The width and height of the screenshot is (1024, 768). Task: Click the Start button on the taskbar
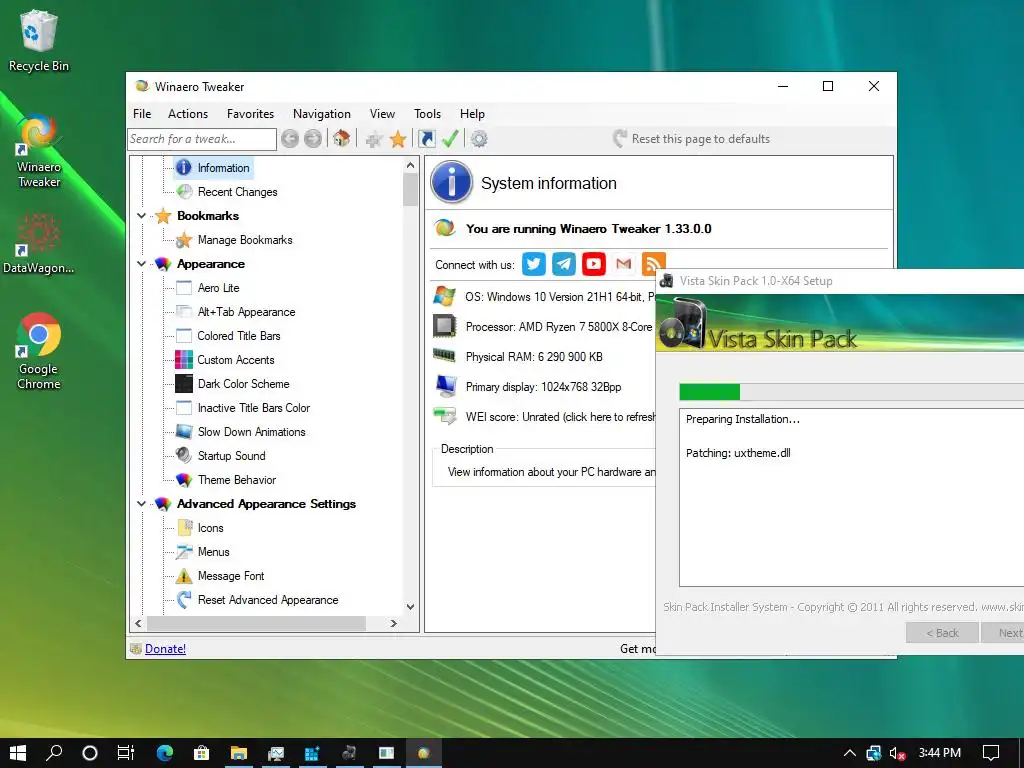tap(18, 753)
